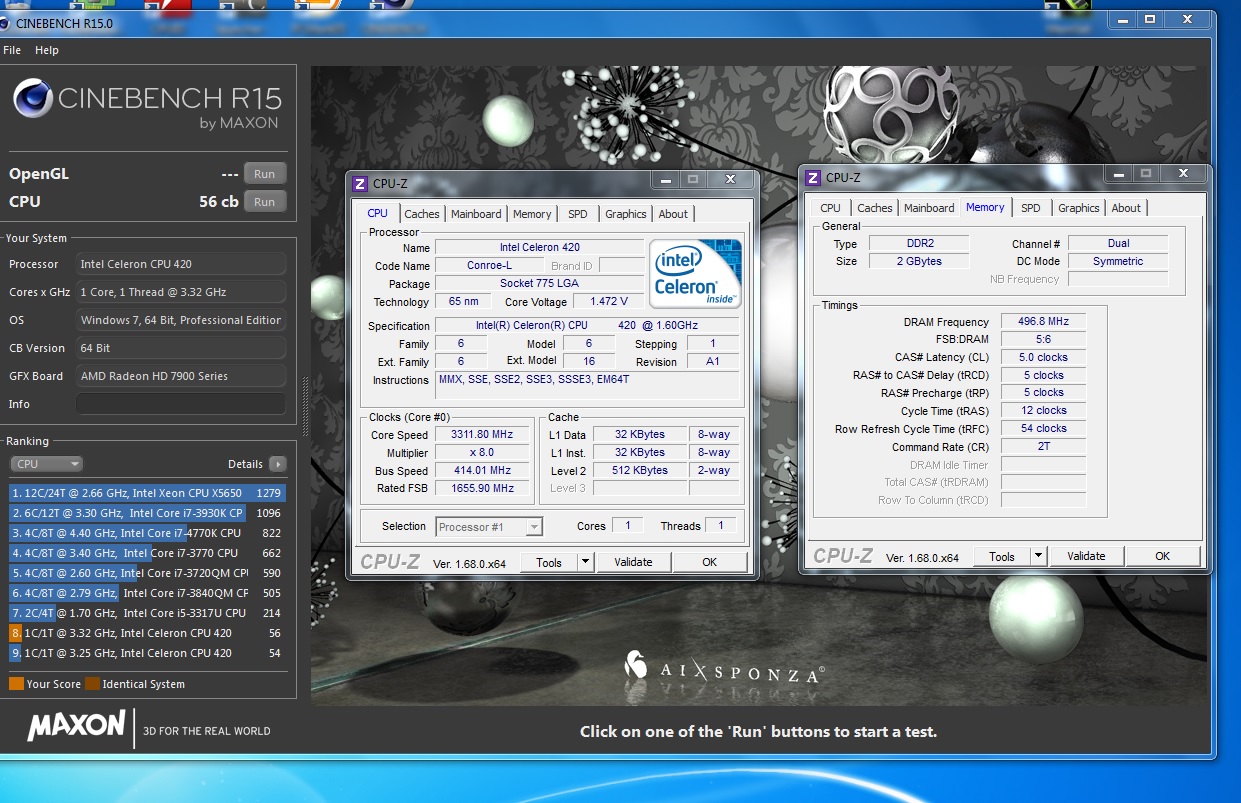This screenshot has width=1241, height=803.
Task: Select ranking row Core i5-3317U
Action: [x=148, y=613]
